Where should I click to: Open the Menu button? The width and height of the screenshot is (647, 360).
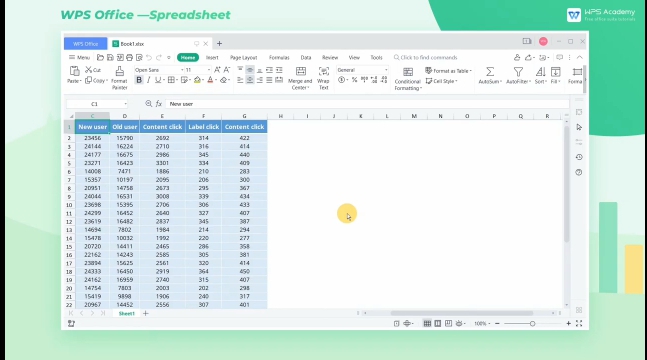(79, 57)
